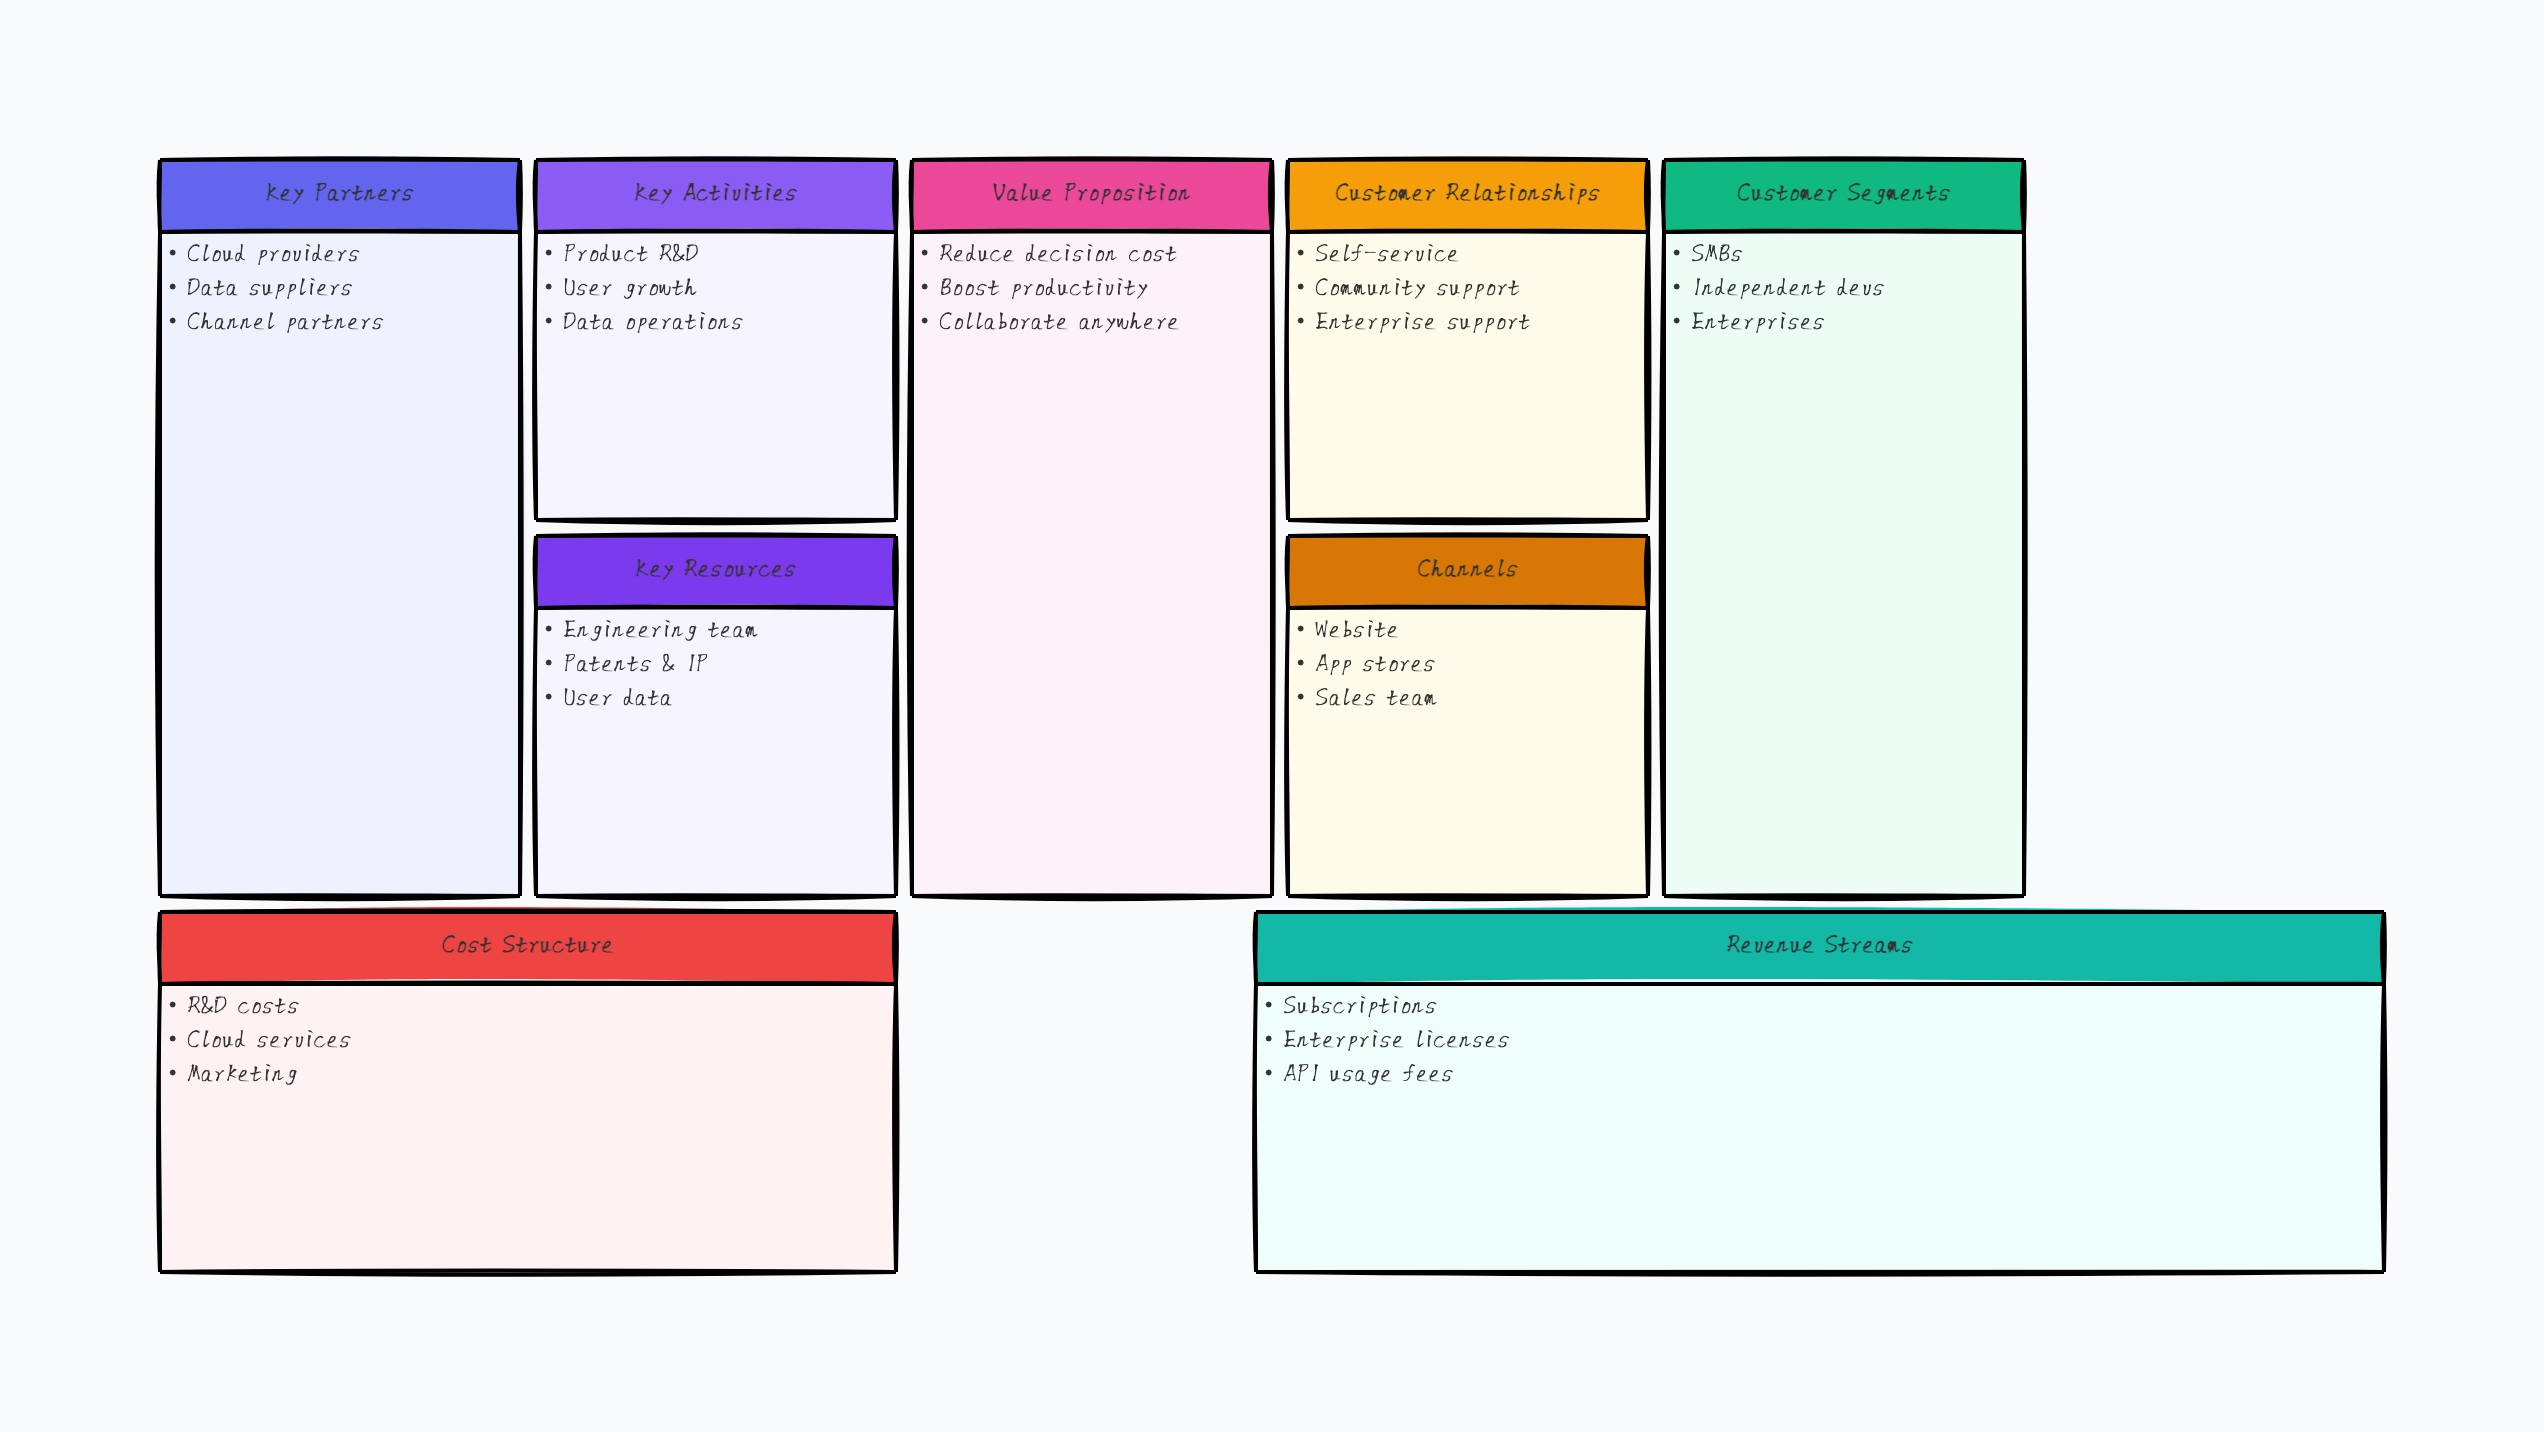Click the Key Resources section header
Image resolution: width=2544 pixels, height=1432 pixels.
click(x=714, y=569)
